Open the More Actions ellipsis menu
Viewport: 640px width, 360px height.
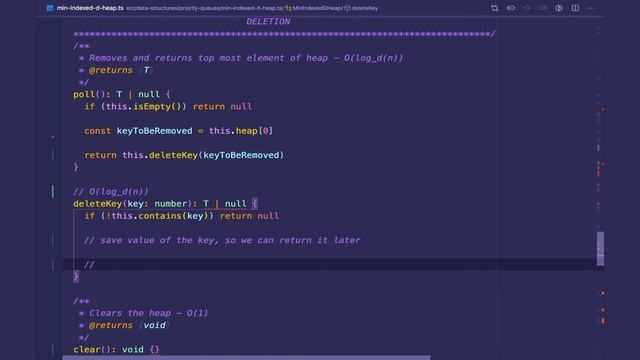pyautogui.click(x=591, y=8)
